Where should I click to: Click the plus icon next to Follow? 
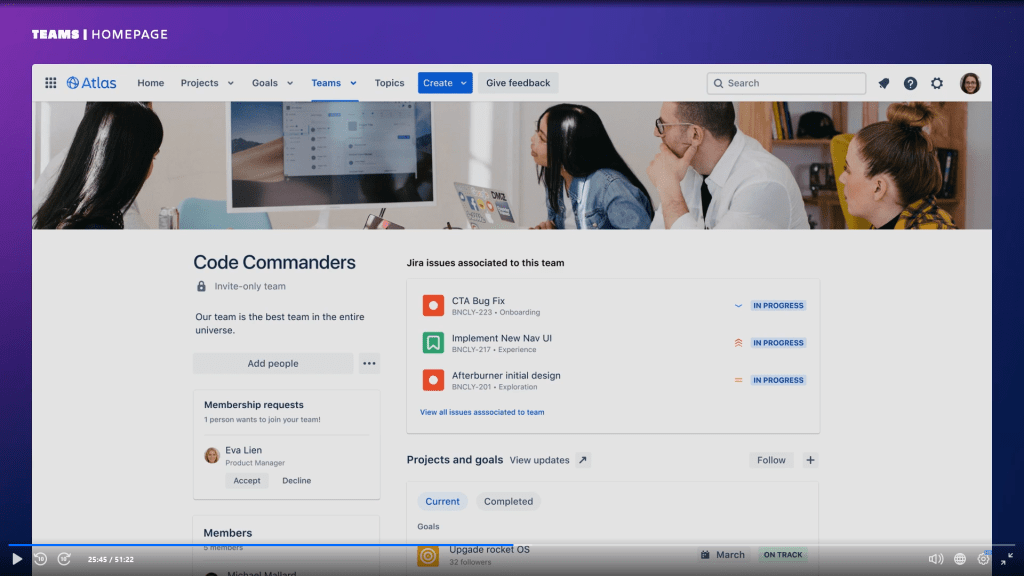coord(811,460)
